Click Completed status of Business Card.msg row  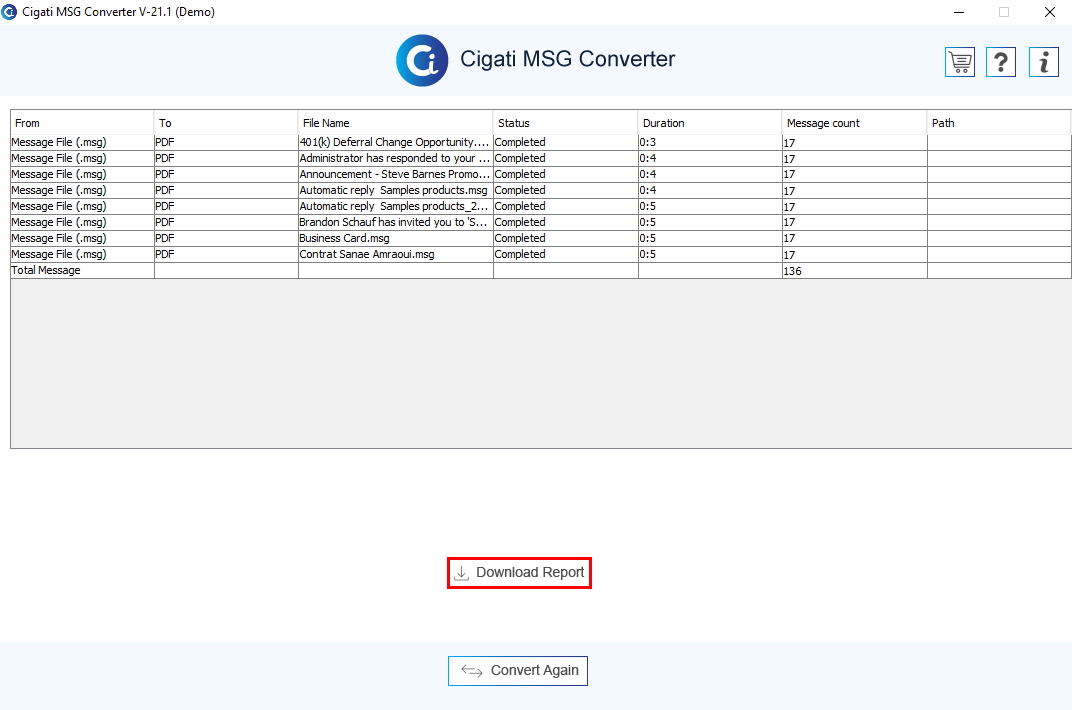point(565,238)
